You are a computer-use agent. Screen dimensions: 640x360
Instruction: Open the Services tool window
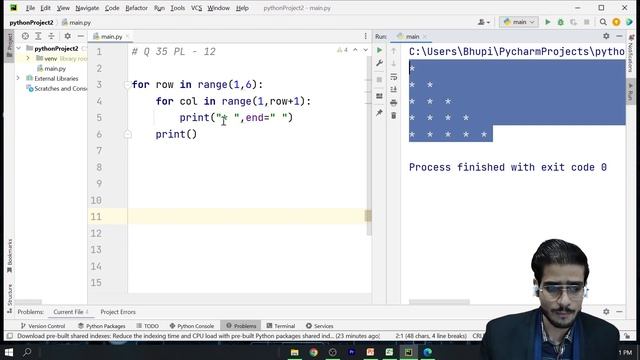click(320, 326)
